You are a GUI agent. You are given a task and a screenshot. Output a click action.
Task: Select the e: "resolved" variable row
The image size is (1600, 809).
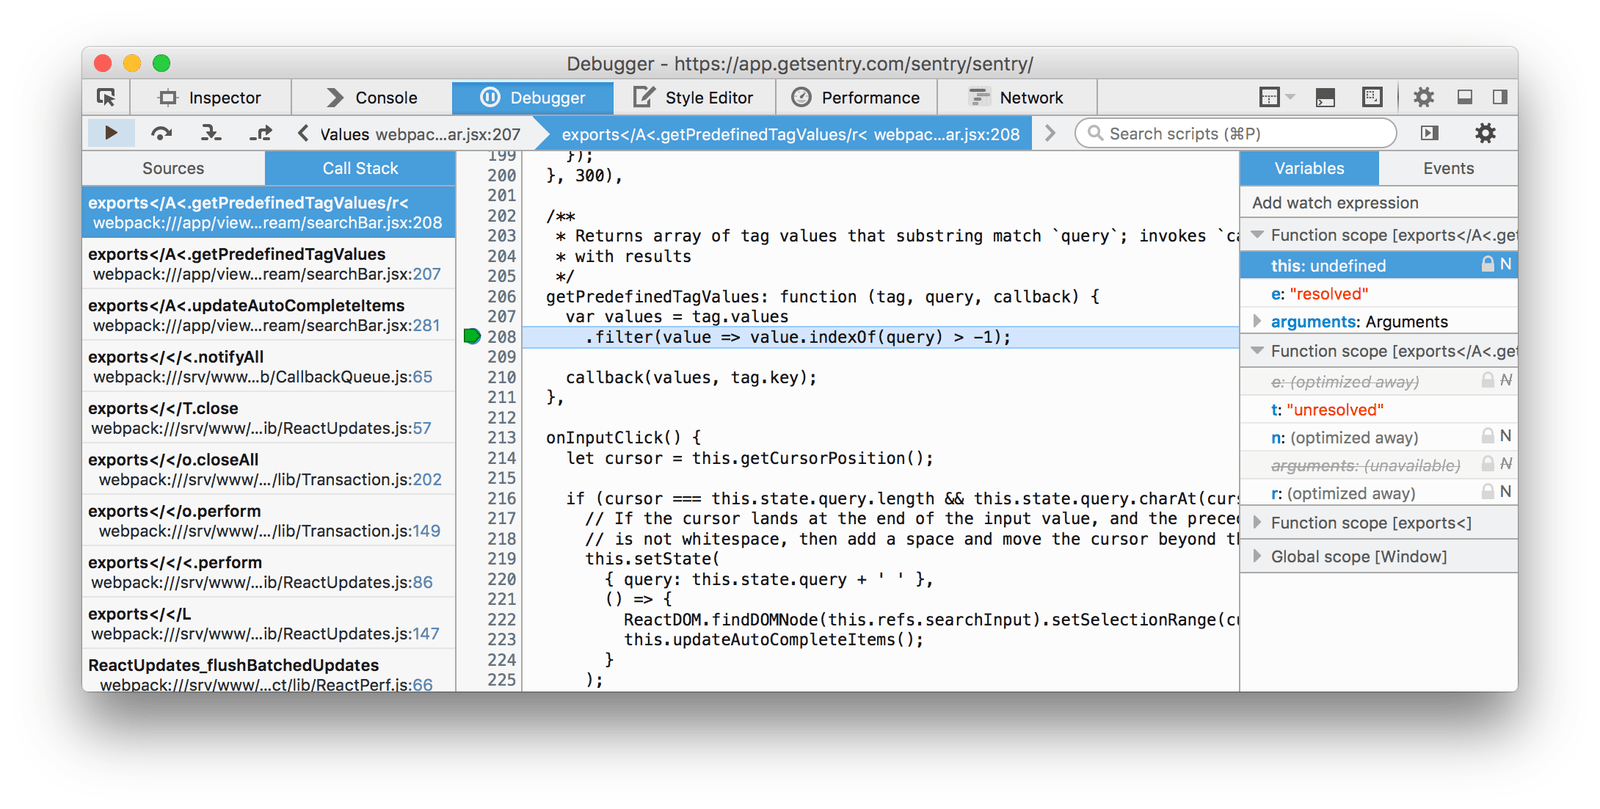click(1379, 293)
